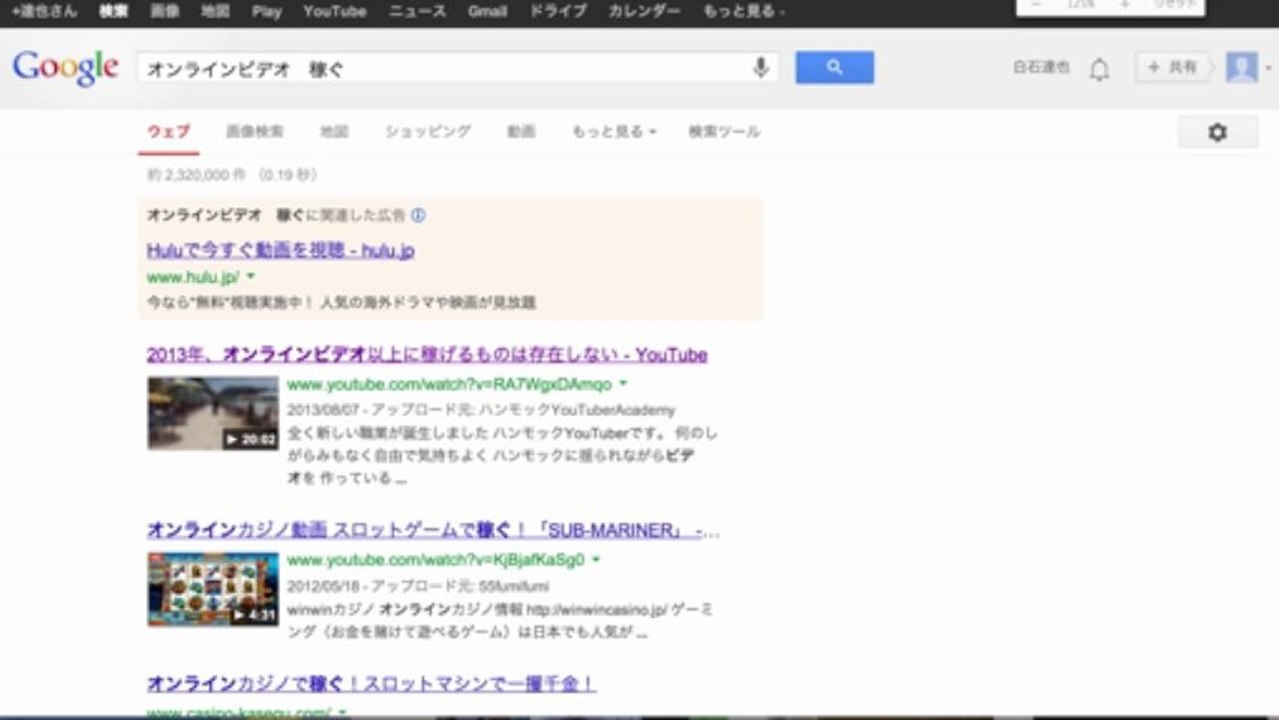Open the 4:31 casino video thumbnail
The height and width of the screenshot is (720, 1279).
coord(213,589)
